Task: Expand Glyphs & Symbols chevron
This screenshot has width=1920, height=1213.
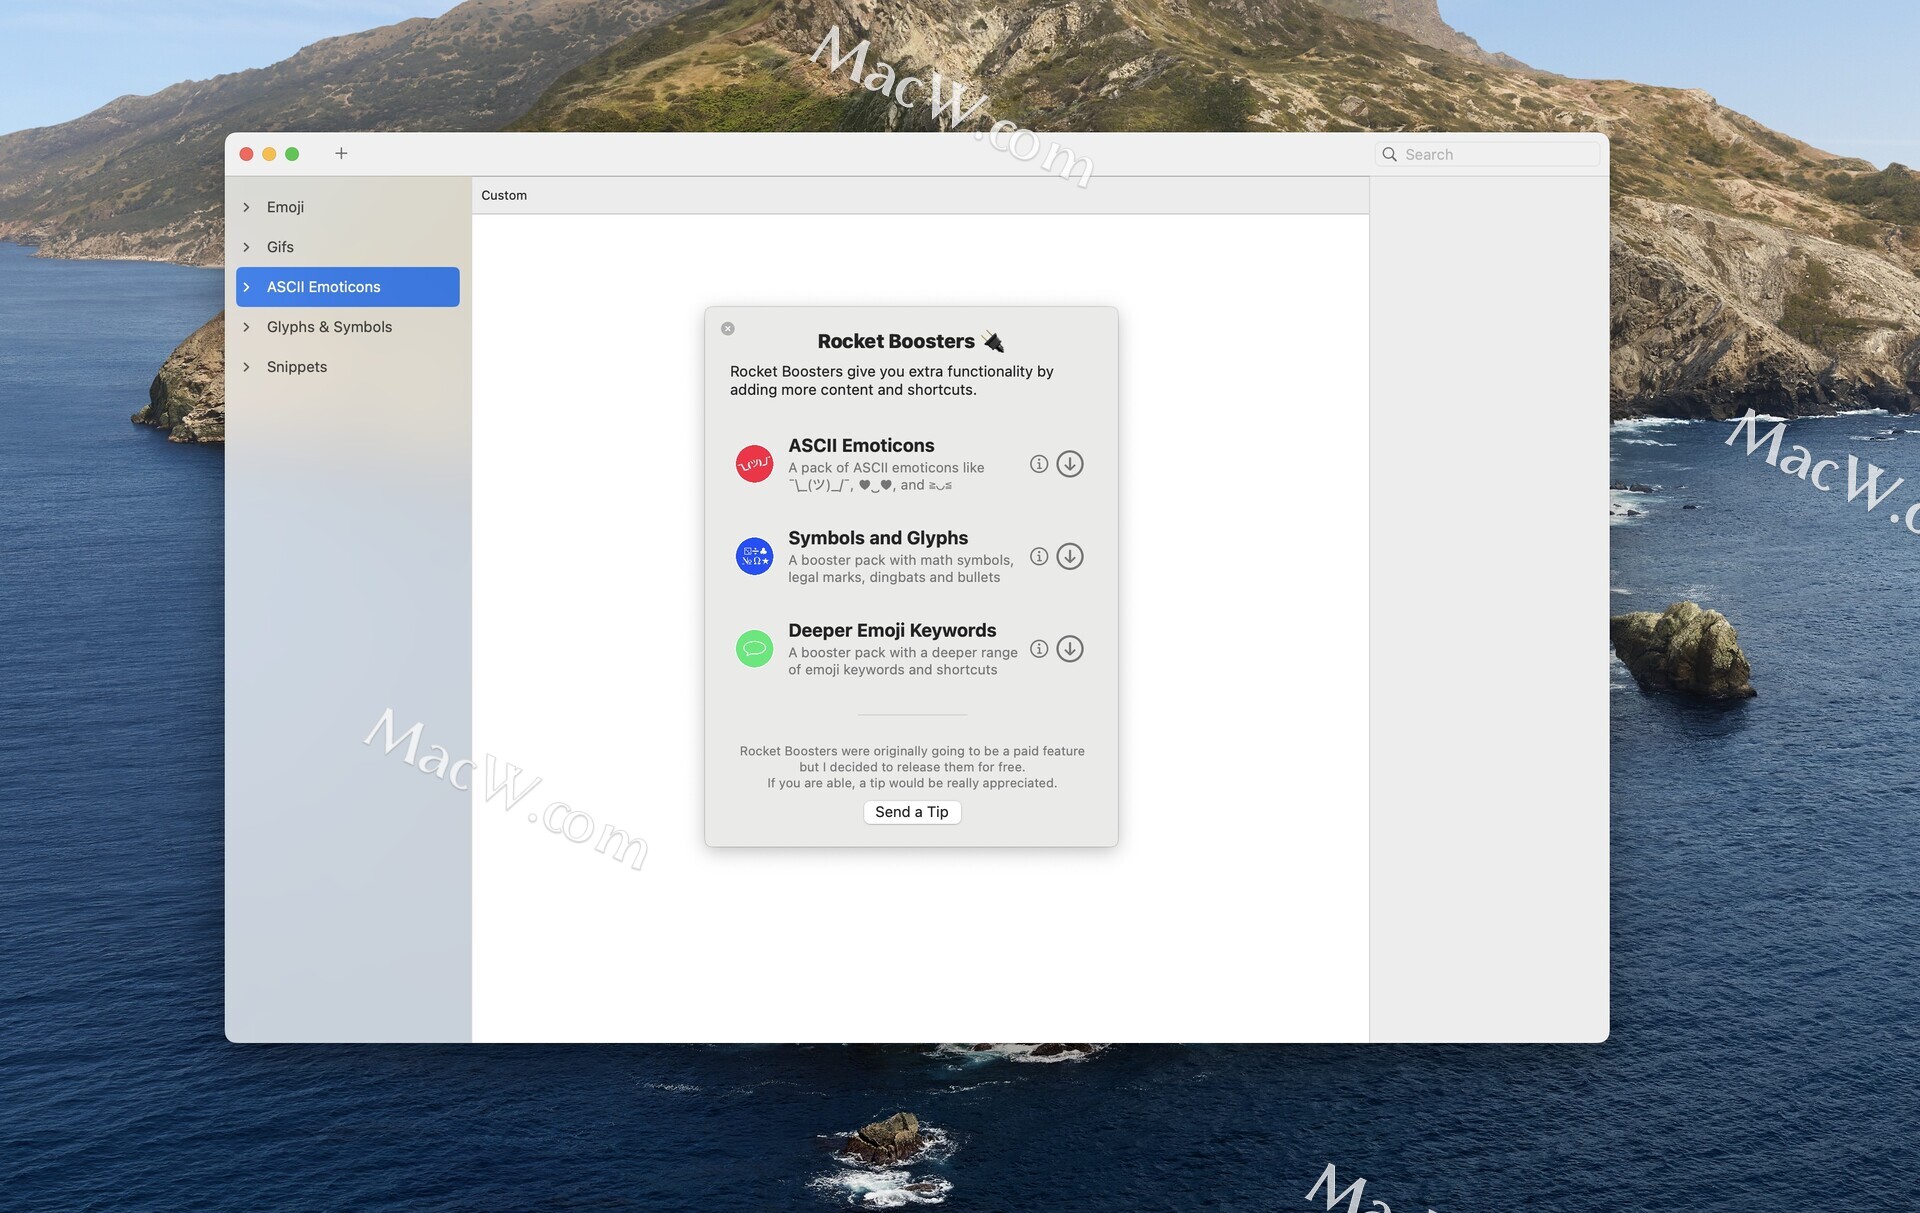Action: click(x=247, y=327)
